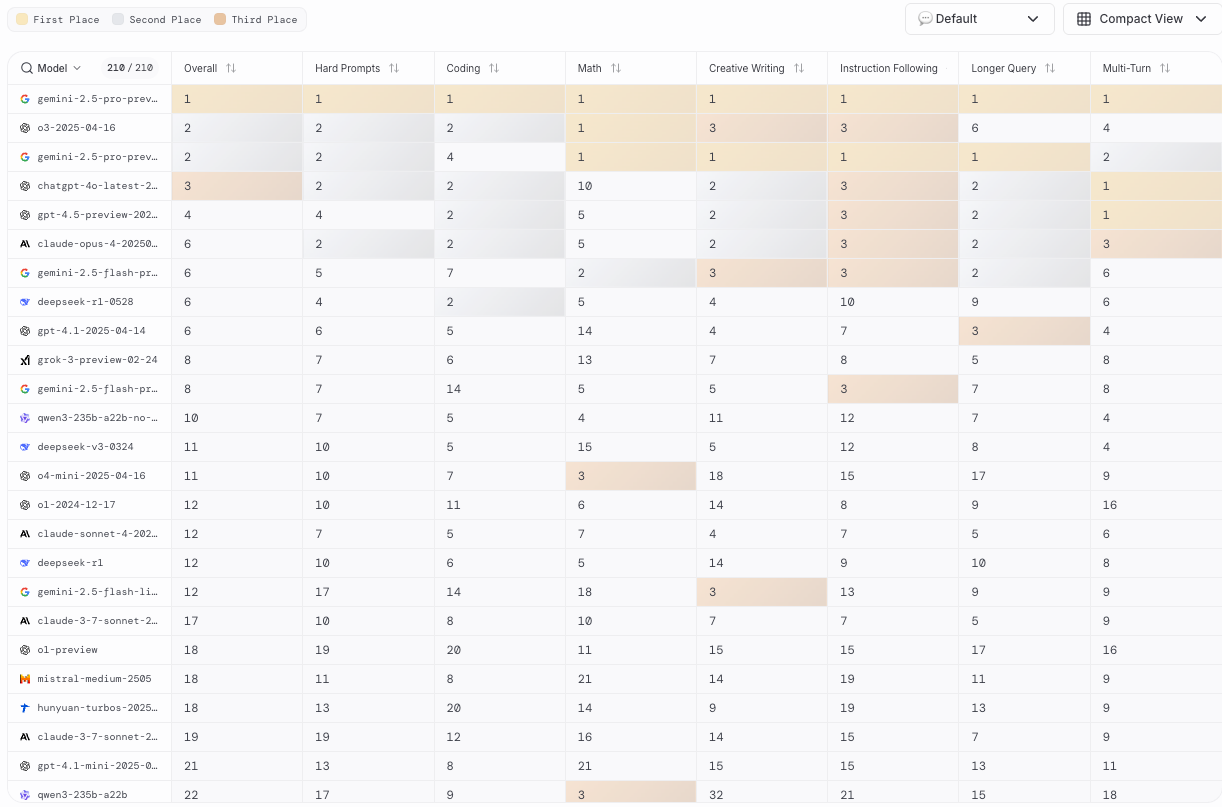Open the Default category dropdown
This screenshot has width=1222, height=807.
coord(980,19)
